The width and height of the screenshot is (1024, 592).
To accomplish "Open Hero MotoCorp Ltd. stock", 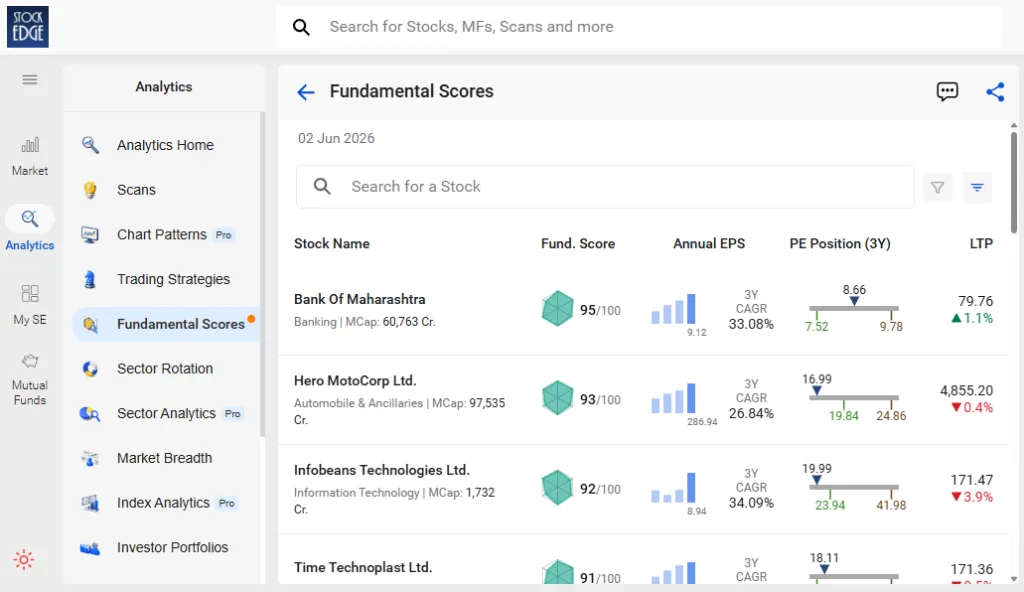I will (x=355, y=380).
